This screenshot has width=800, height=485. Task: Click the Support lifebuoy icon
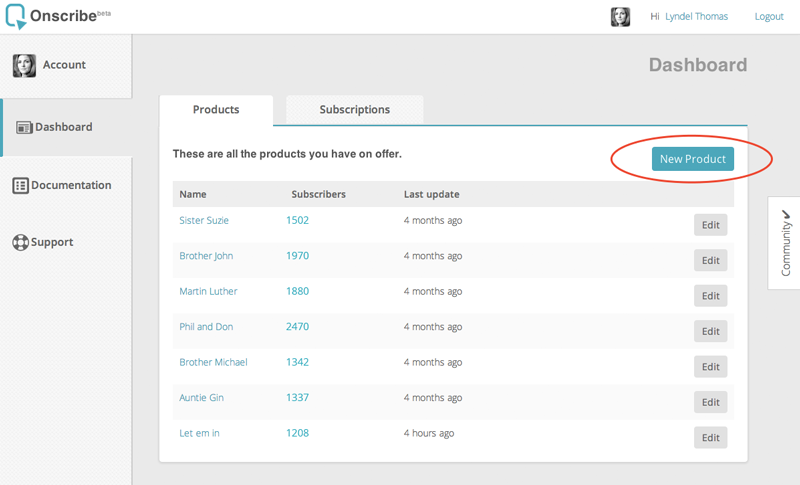point(20,242)
